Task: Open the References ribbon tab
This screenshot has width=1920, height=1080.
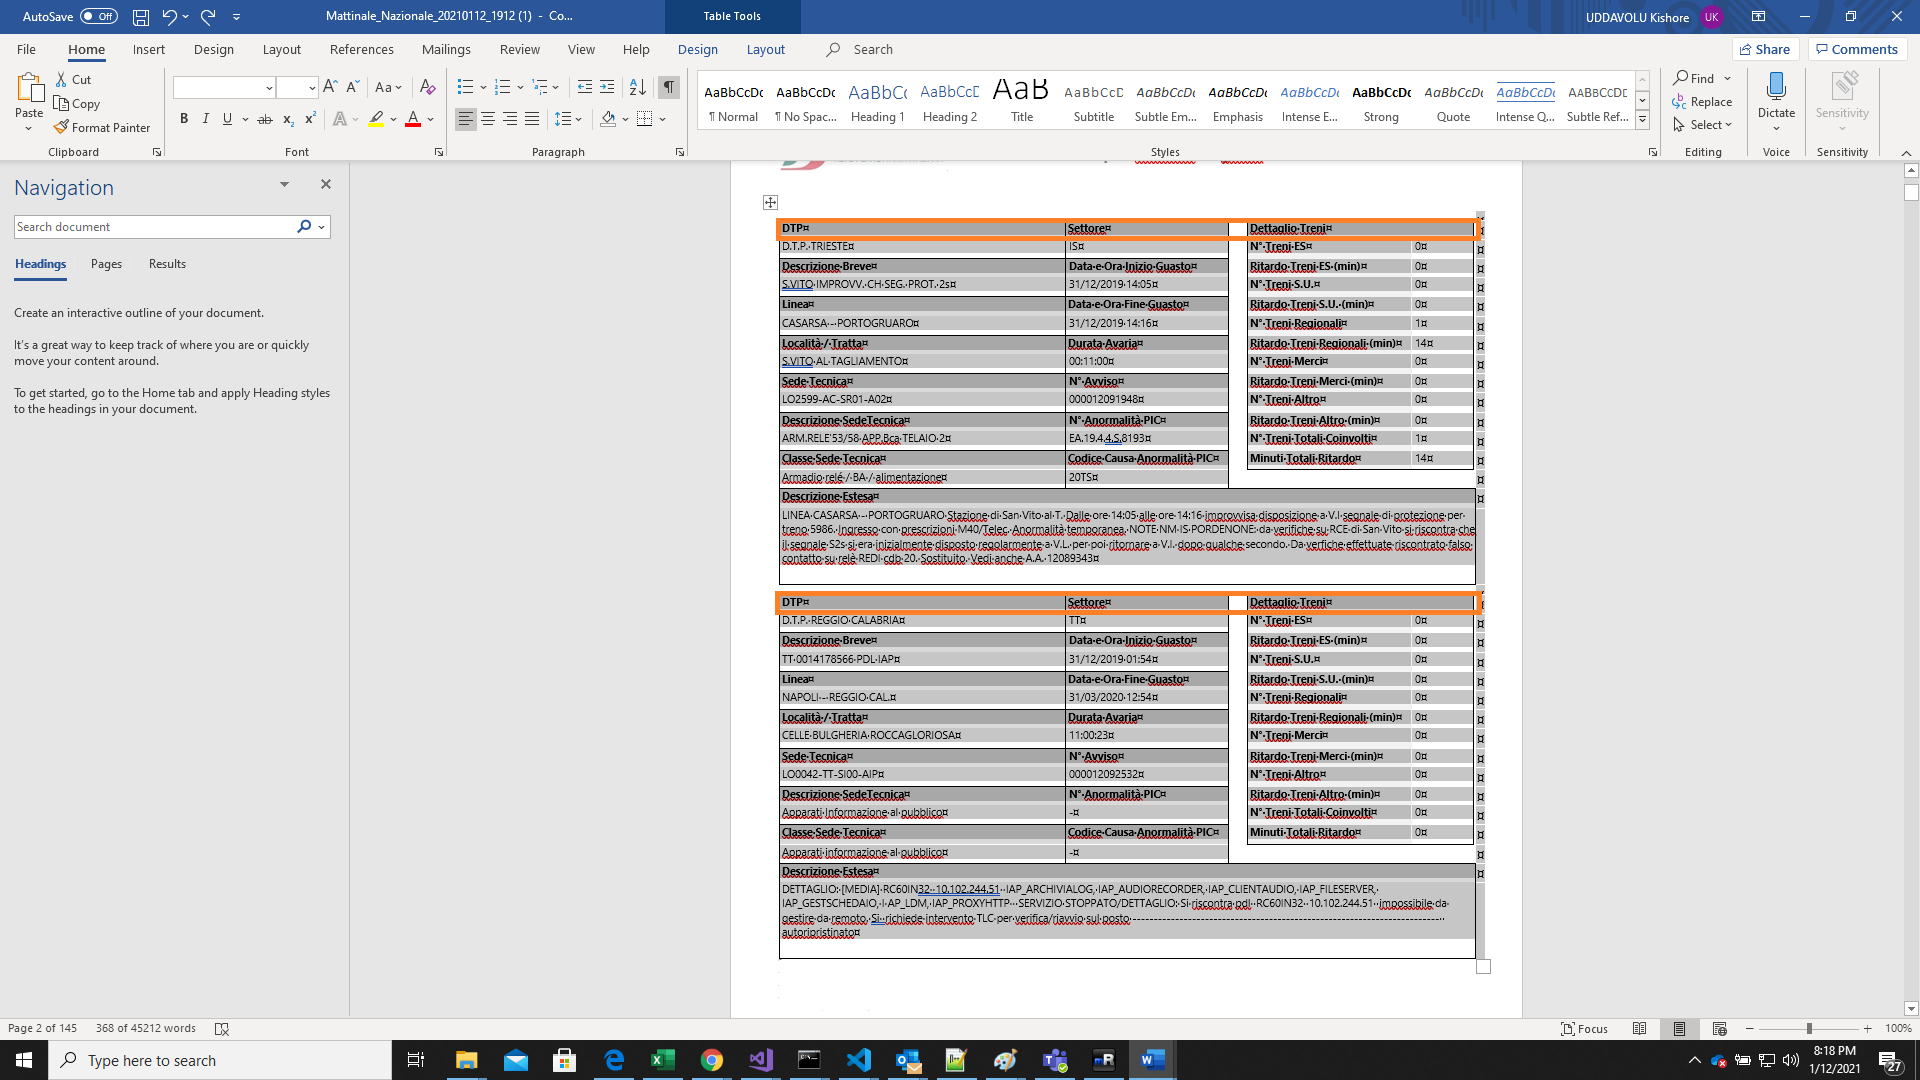Action: tap(361, 49)
